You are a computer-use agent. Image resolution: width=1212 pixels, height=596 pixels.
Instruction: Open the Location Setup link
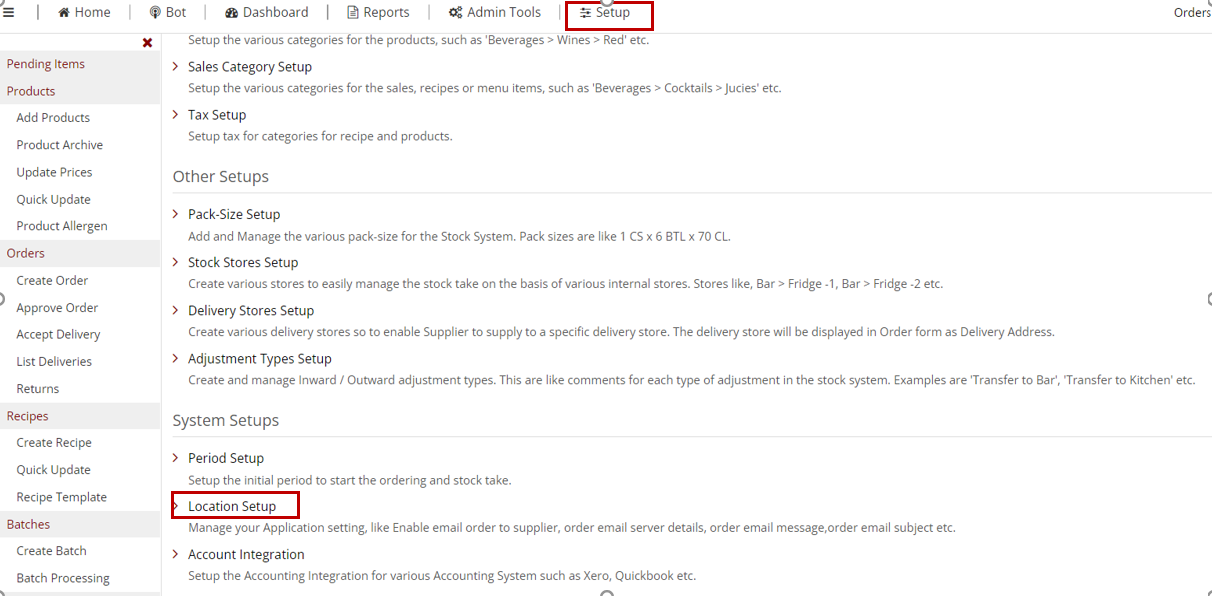232,506
